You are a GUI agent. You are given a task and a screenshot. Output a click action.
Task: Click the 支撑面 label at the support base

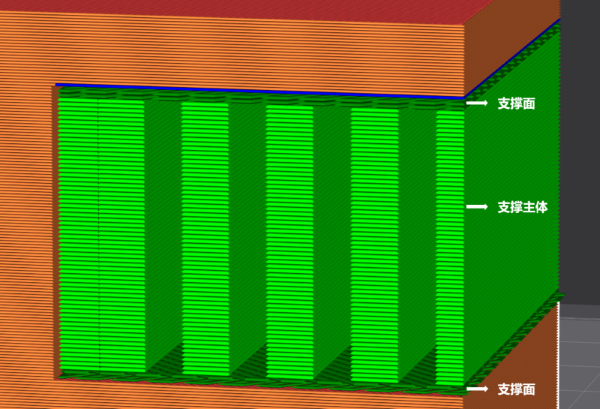pos(516,389)
